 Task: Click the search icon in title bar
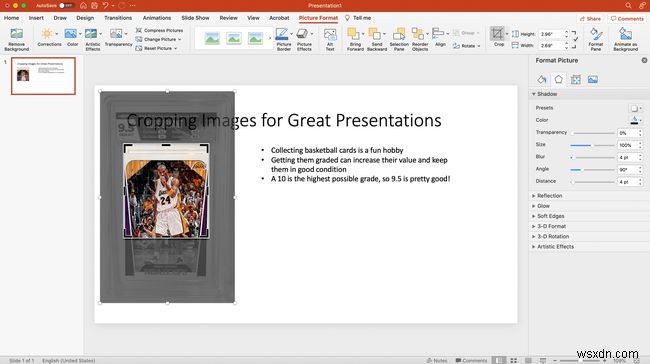628,5
